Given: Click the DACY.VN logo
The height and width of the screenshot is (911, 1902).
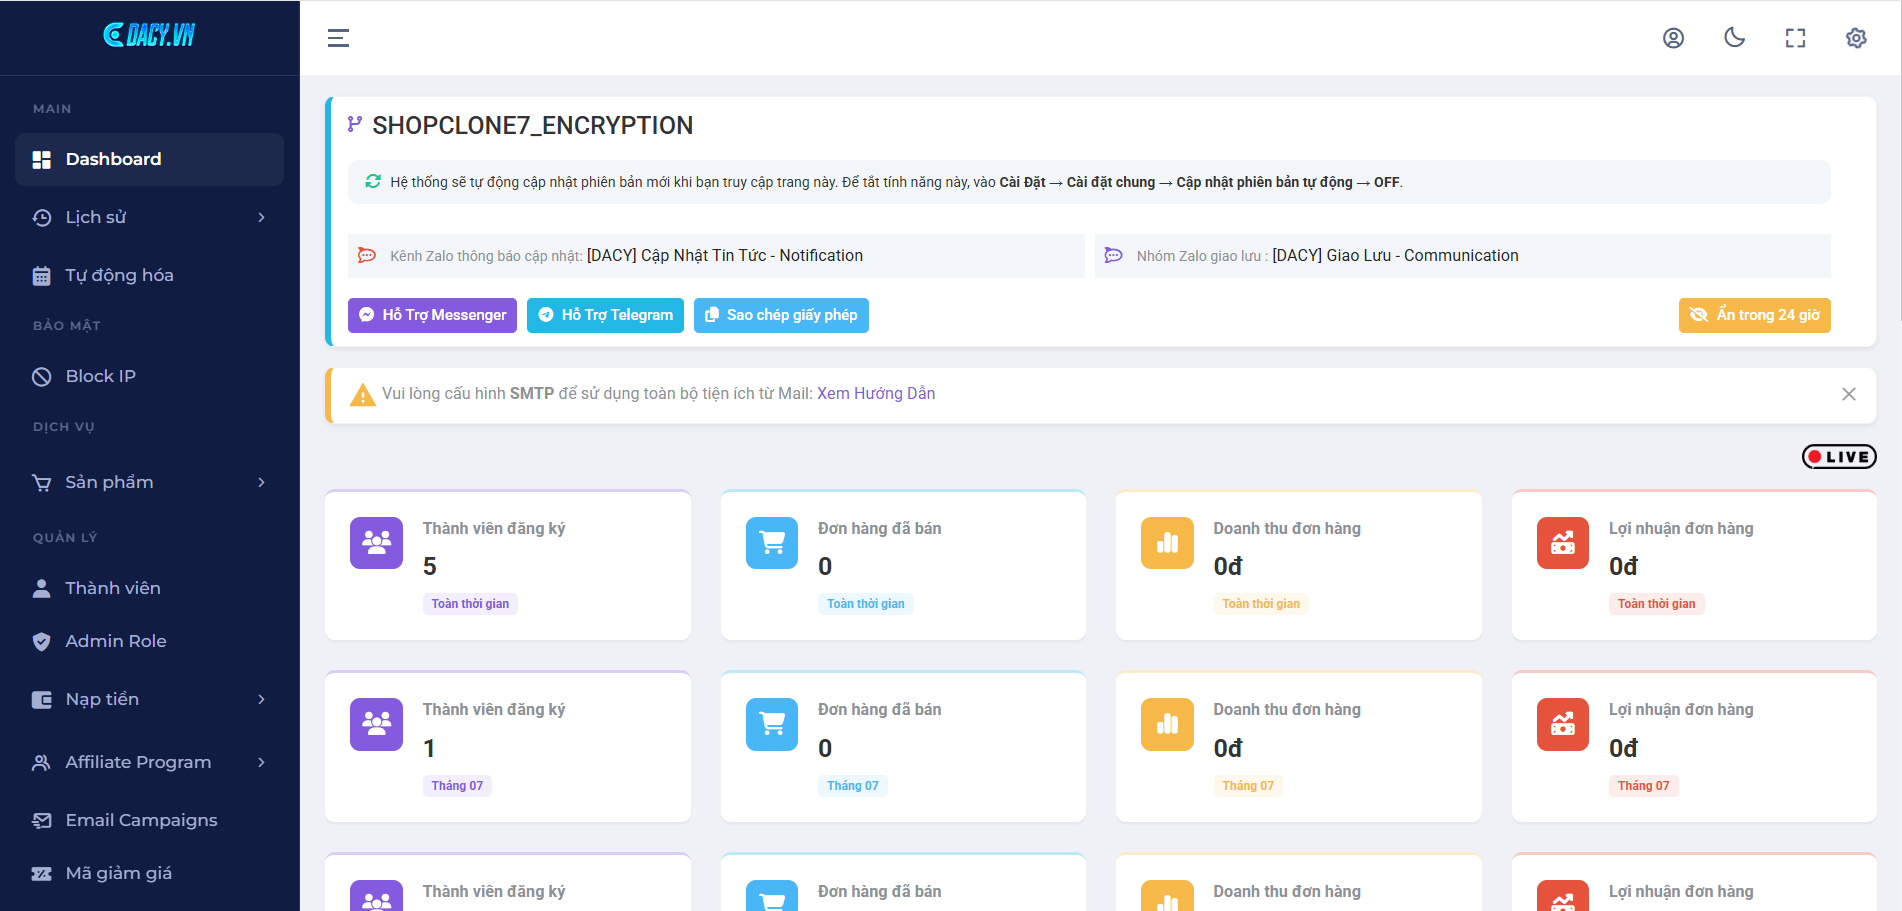Looking at the screenshot, I should 149,35.
